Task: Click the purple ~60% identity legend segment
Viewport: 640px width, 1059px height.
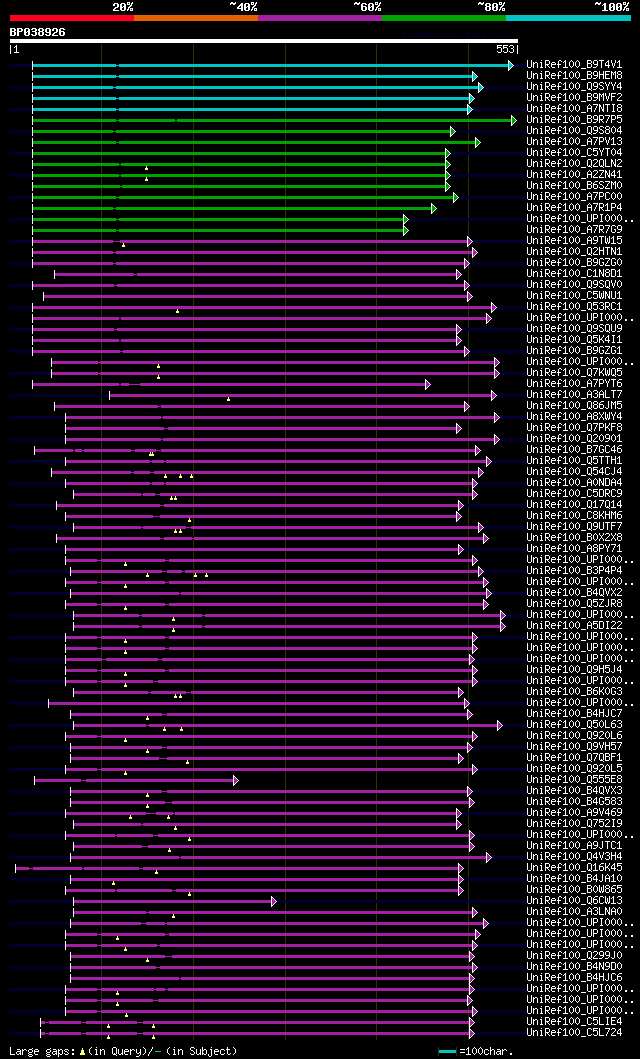Action: point(320,18)
